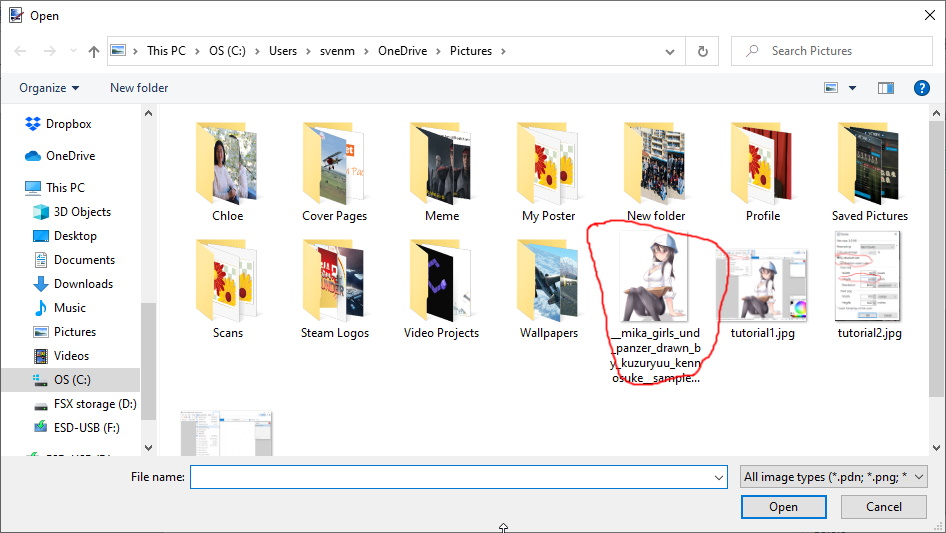The image size is (946, 533).
Task: Select the partially visible screenshot thumbnail
Action: tap(226, 433)
